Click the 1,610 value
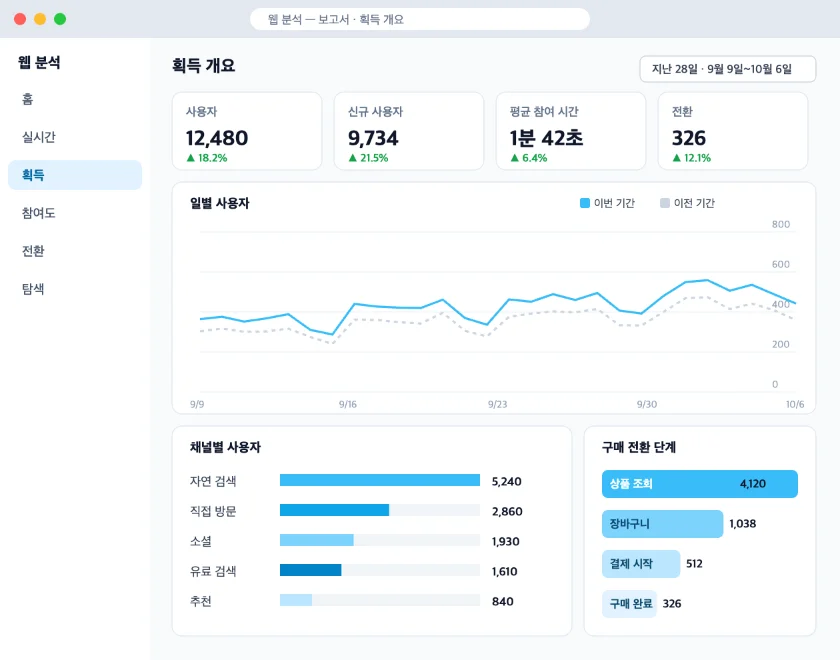This screenshot has width=840, height=660. click(x=505, y=572)
